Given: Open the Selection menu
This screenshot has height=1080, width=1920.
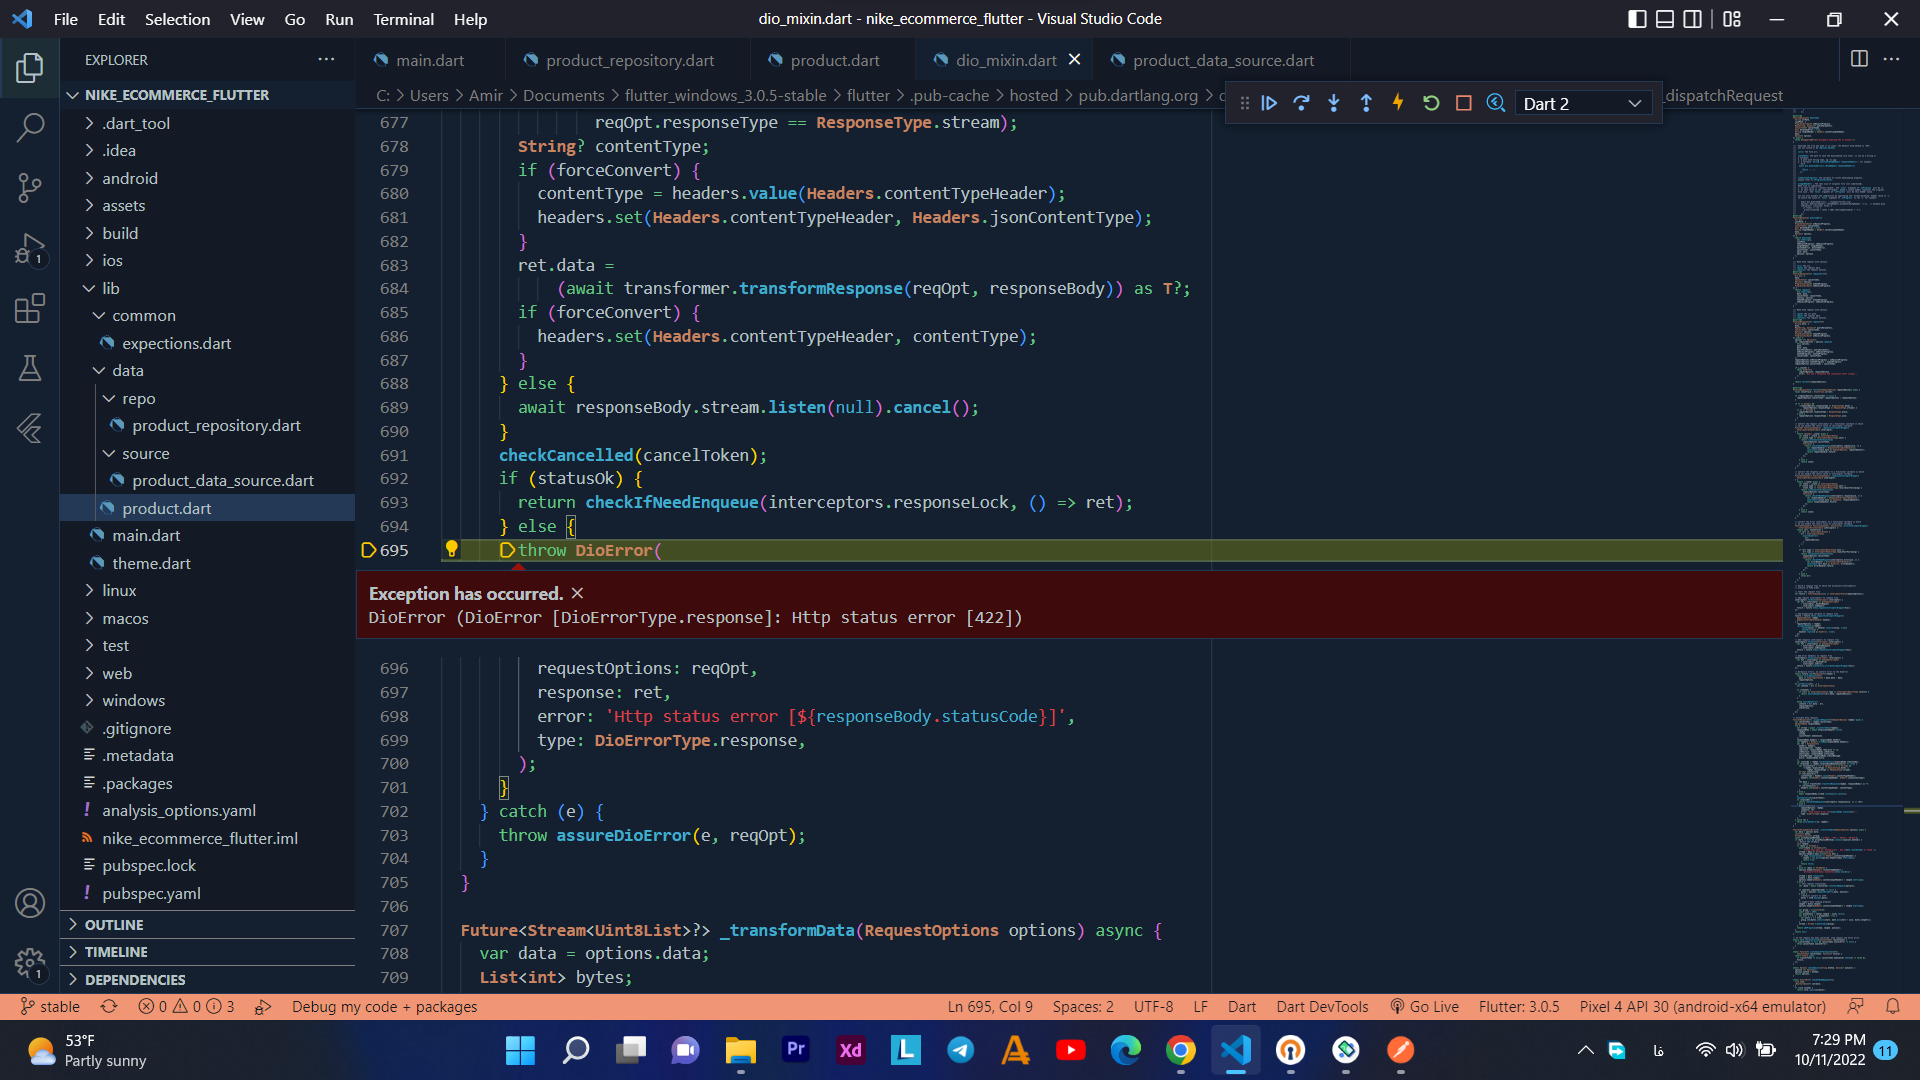Looking at the screenshot, I should [177, 19].
